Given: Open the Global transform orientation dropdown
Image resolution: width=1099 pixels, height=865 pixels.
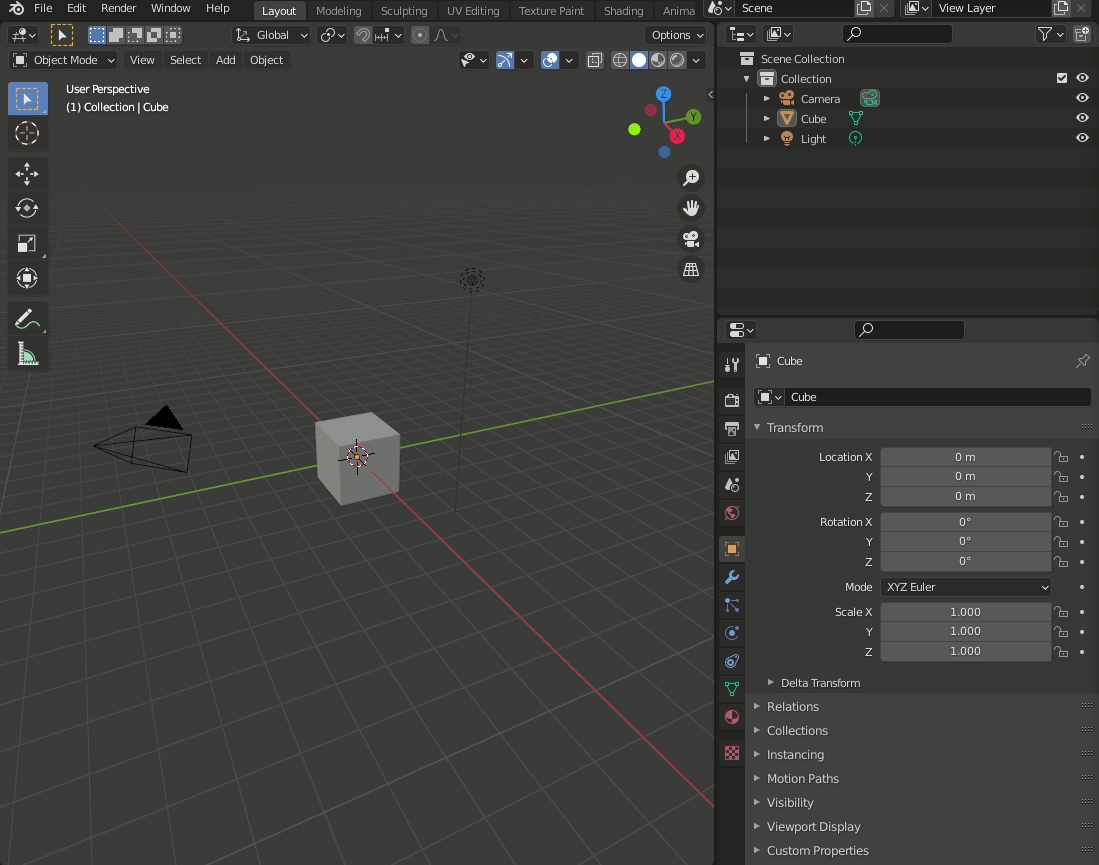Looking at the screenshot, I should click(271, 35).
